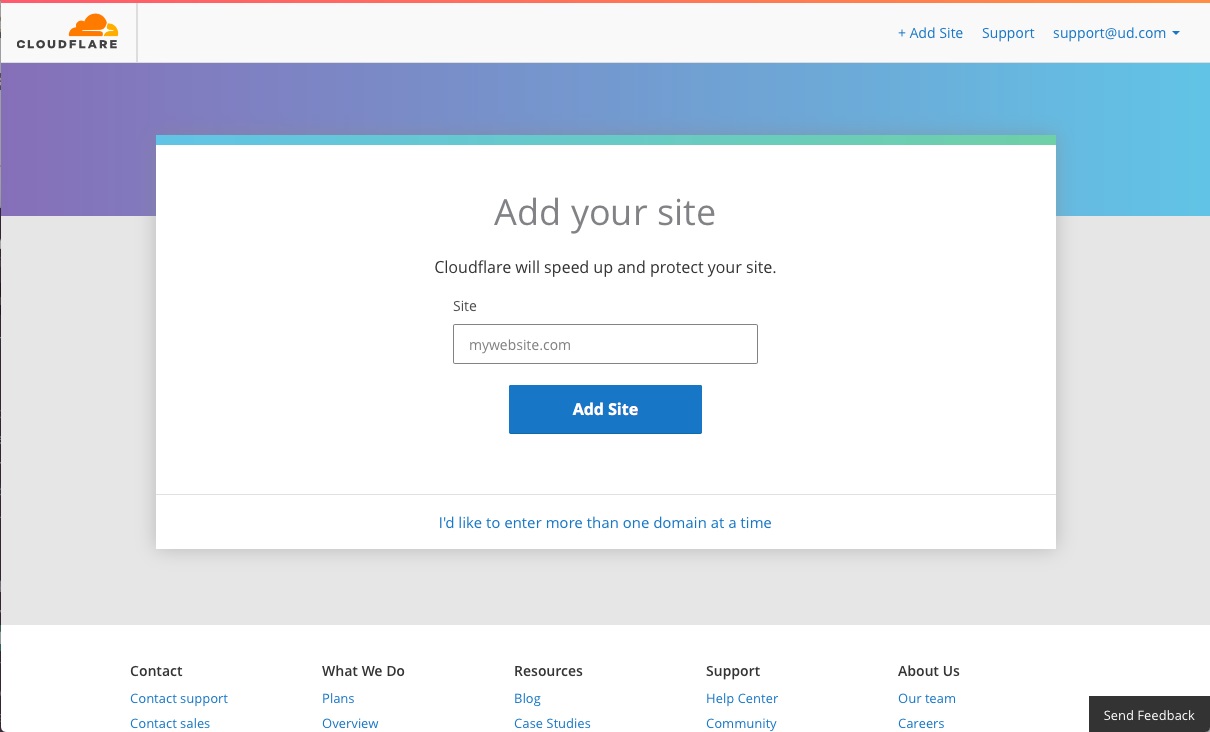Open the Case Studies footer link
Image resolution: width=1210 pixels, height=732 pixels.
tap(552, 723)
